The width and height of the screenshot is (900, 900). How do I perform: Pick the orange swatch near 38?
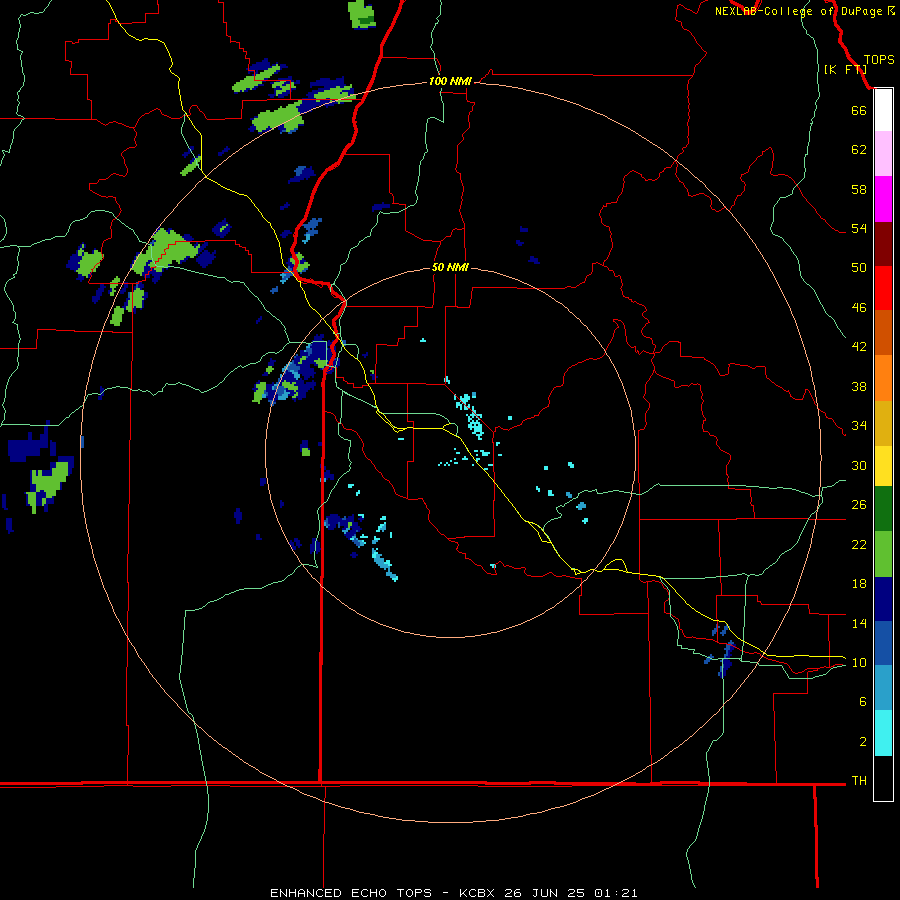(883, 378)
